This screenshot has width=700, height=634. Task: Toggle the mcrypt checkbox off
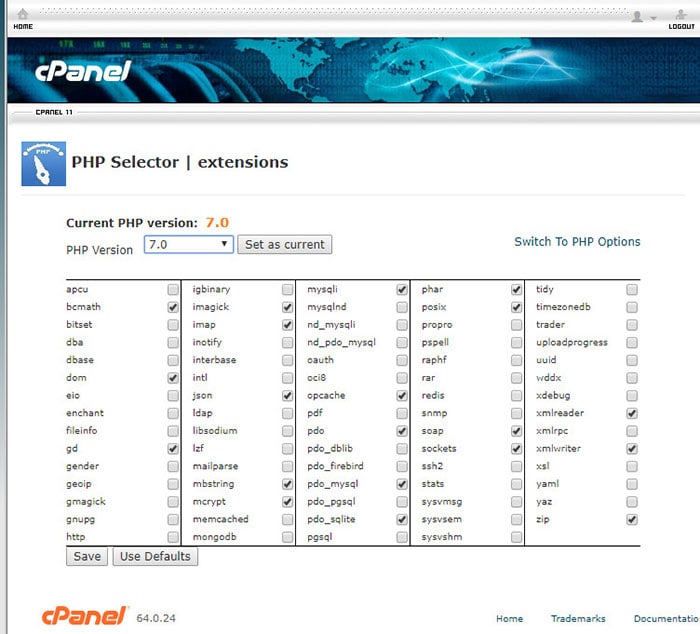(288, 502)
